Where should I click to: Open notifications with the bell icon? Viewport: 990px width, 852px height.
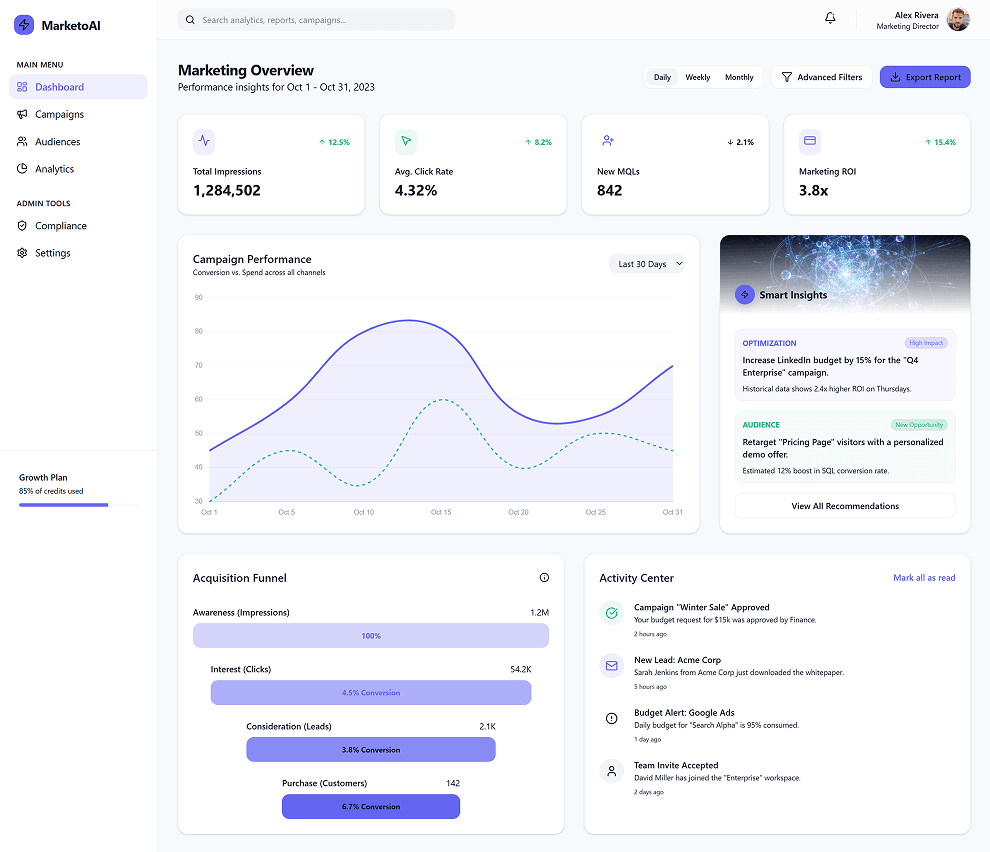[x=830, y=18]
